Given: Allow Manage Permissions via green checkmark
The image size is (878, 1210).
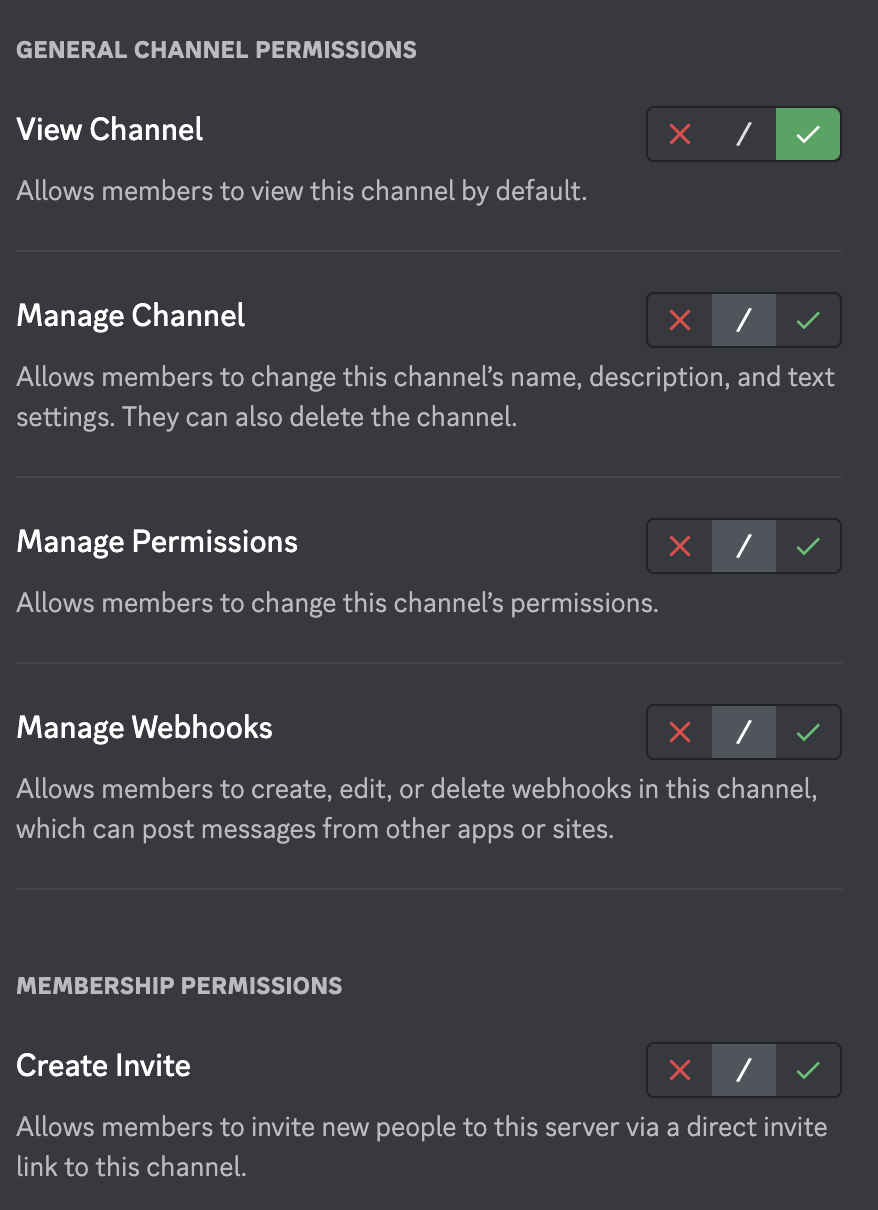Looking at the screenshot, I should click(x=808, y=546).
